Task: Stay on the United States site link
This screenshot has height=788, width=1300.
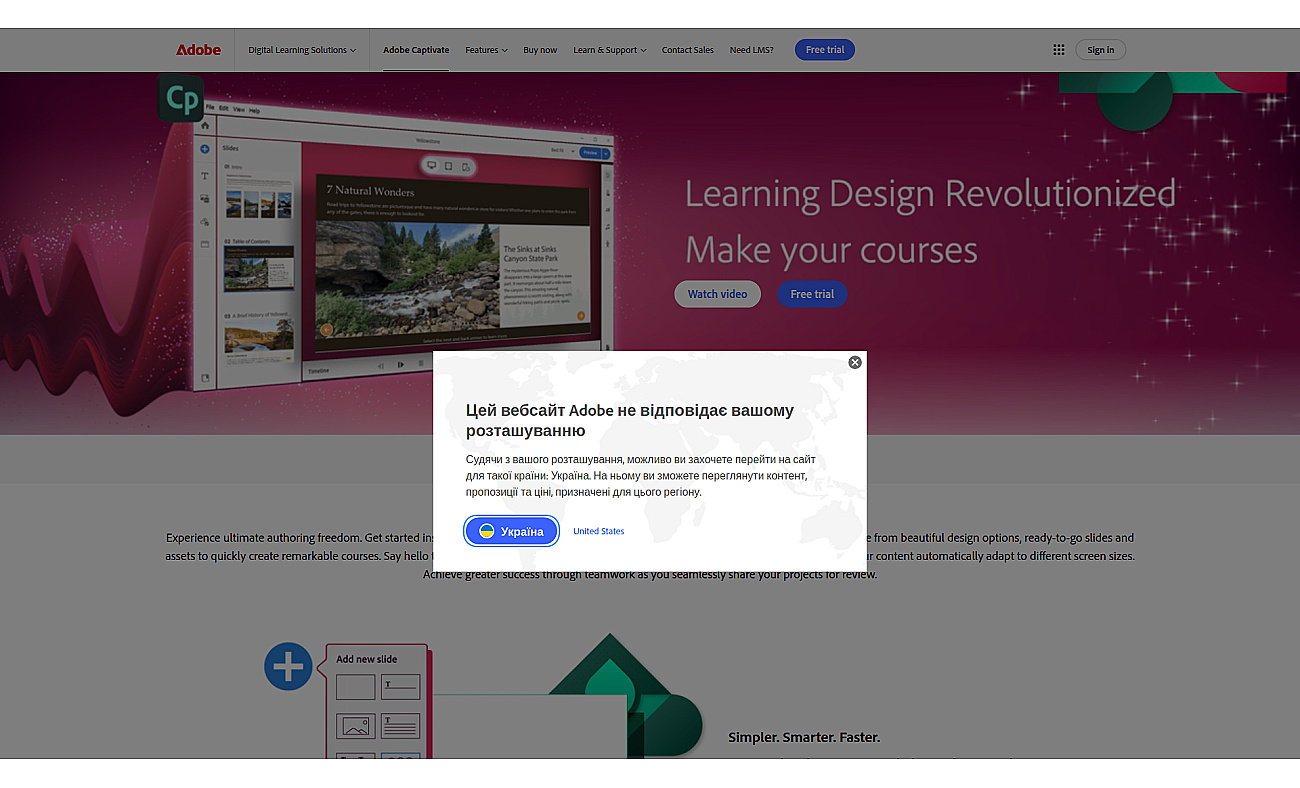Action: [x=598, y=531]
